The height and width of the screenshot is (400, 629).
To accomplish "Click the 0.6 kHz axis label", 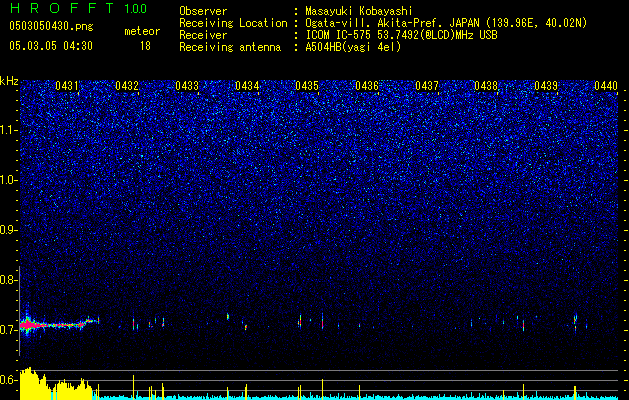I will (x=7, y=380).
